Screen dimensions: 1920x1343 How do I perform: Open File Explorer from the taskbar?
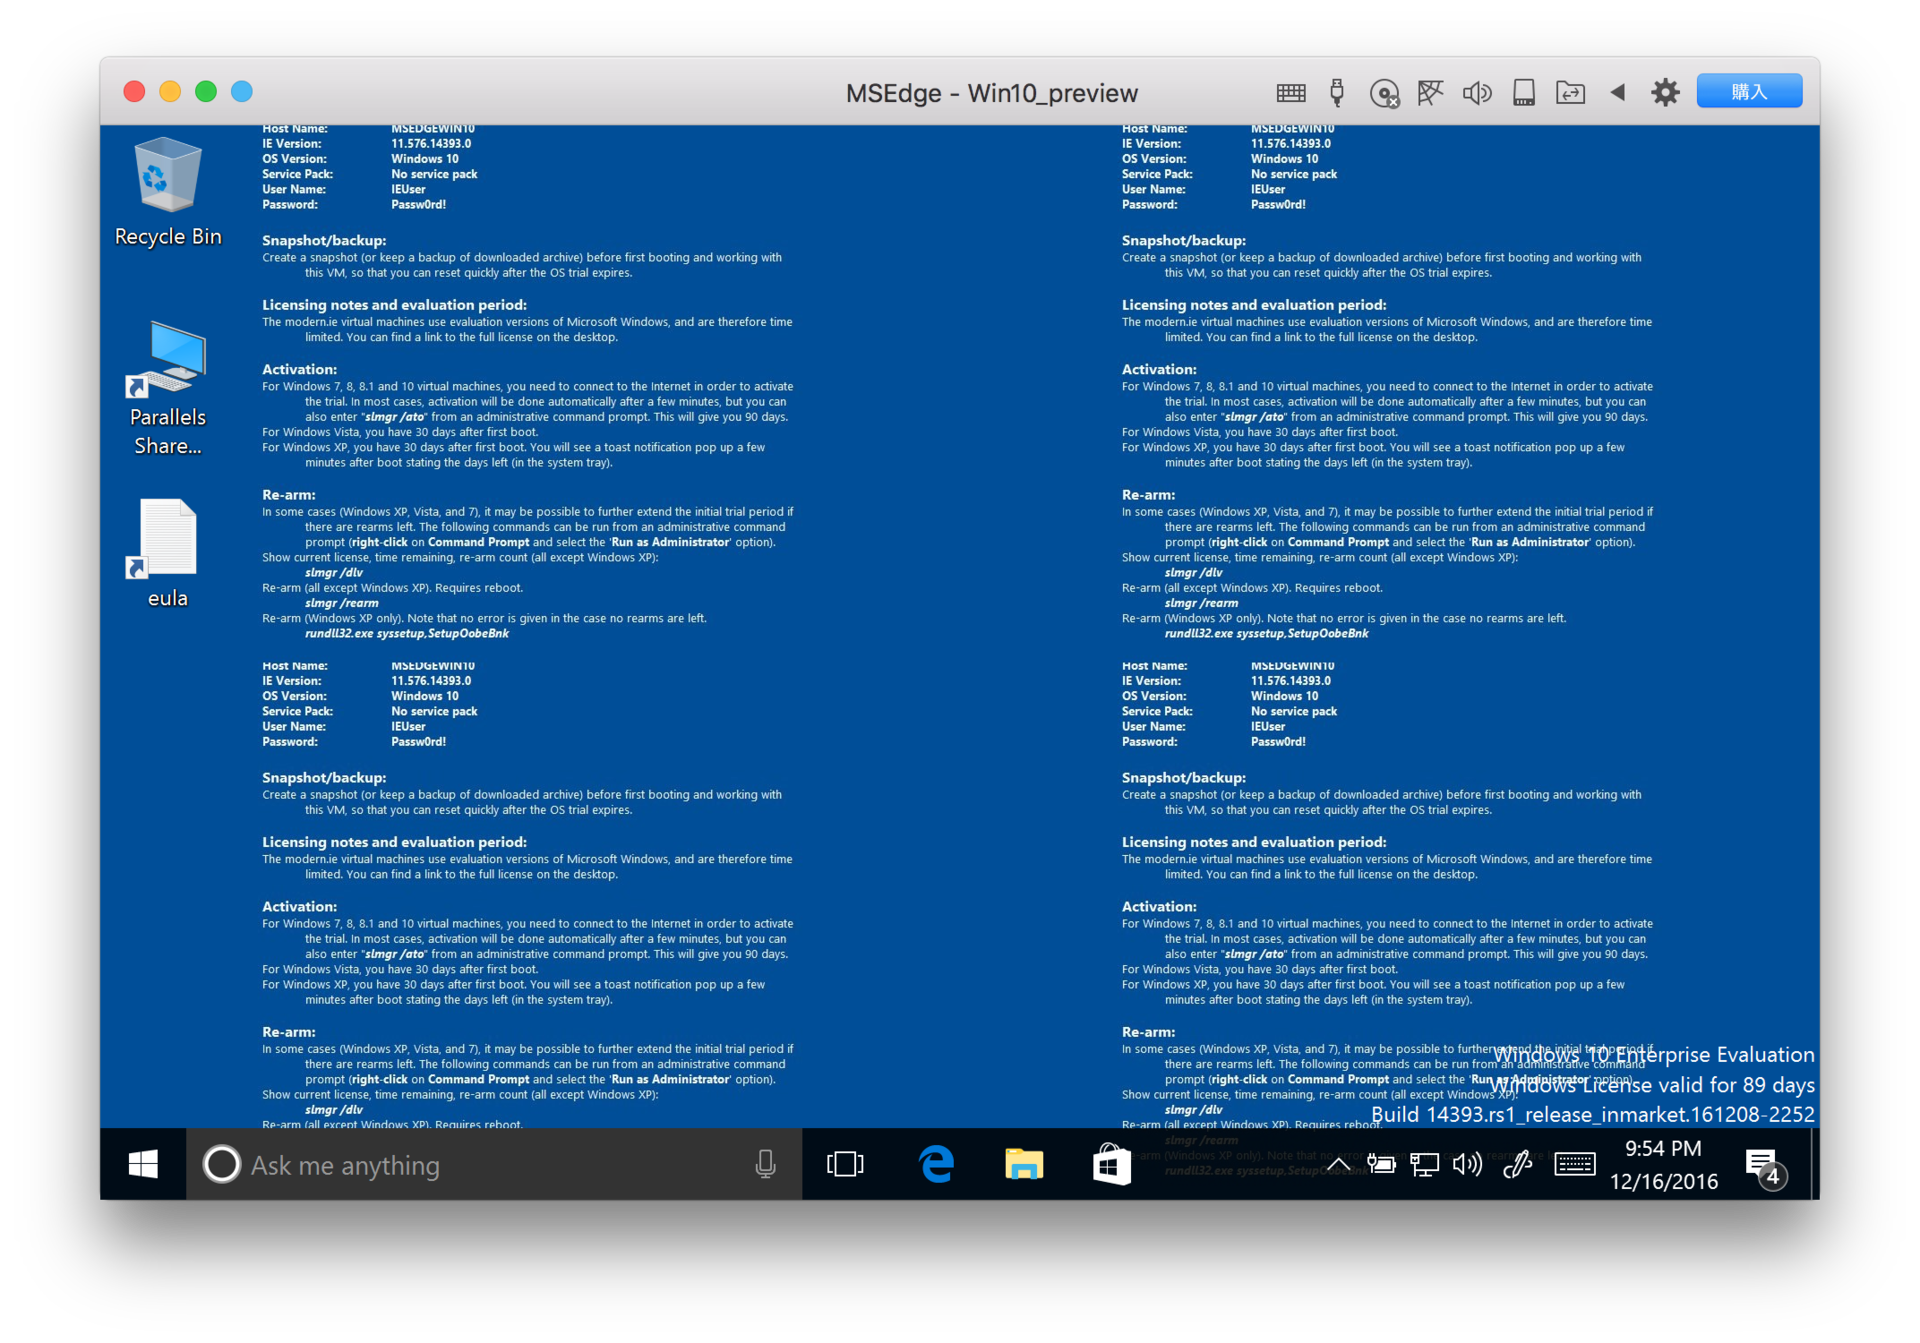point(1024,1164)
